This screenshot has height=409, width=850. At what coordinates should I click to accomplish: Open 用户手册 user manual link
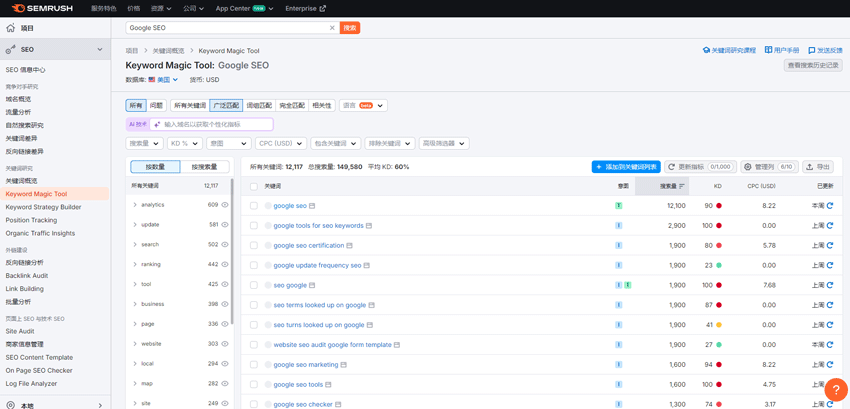(x=782, y=50)
